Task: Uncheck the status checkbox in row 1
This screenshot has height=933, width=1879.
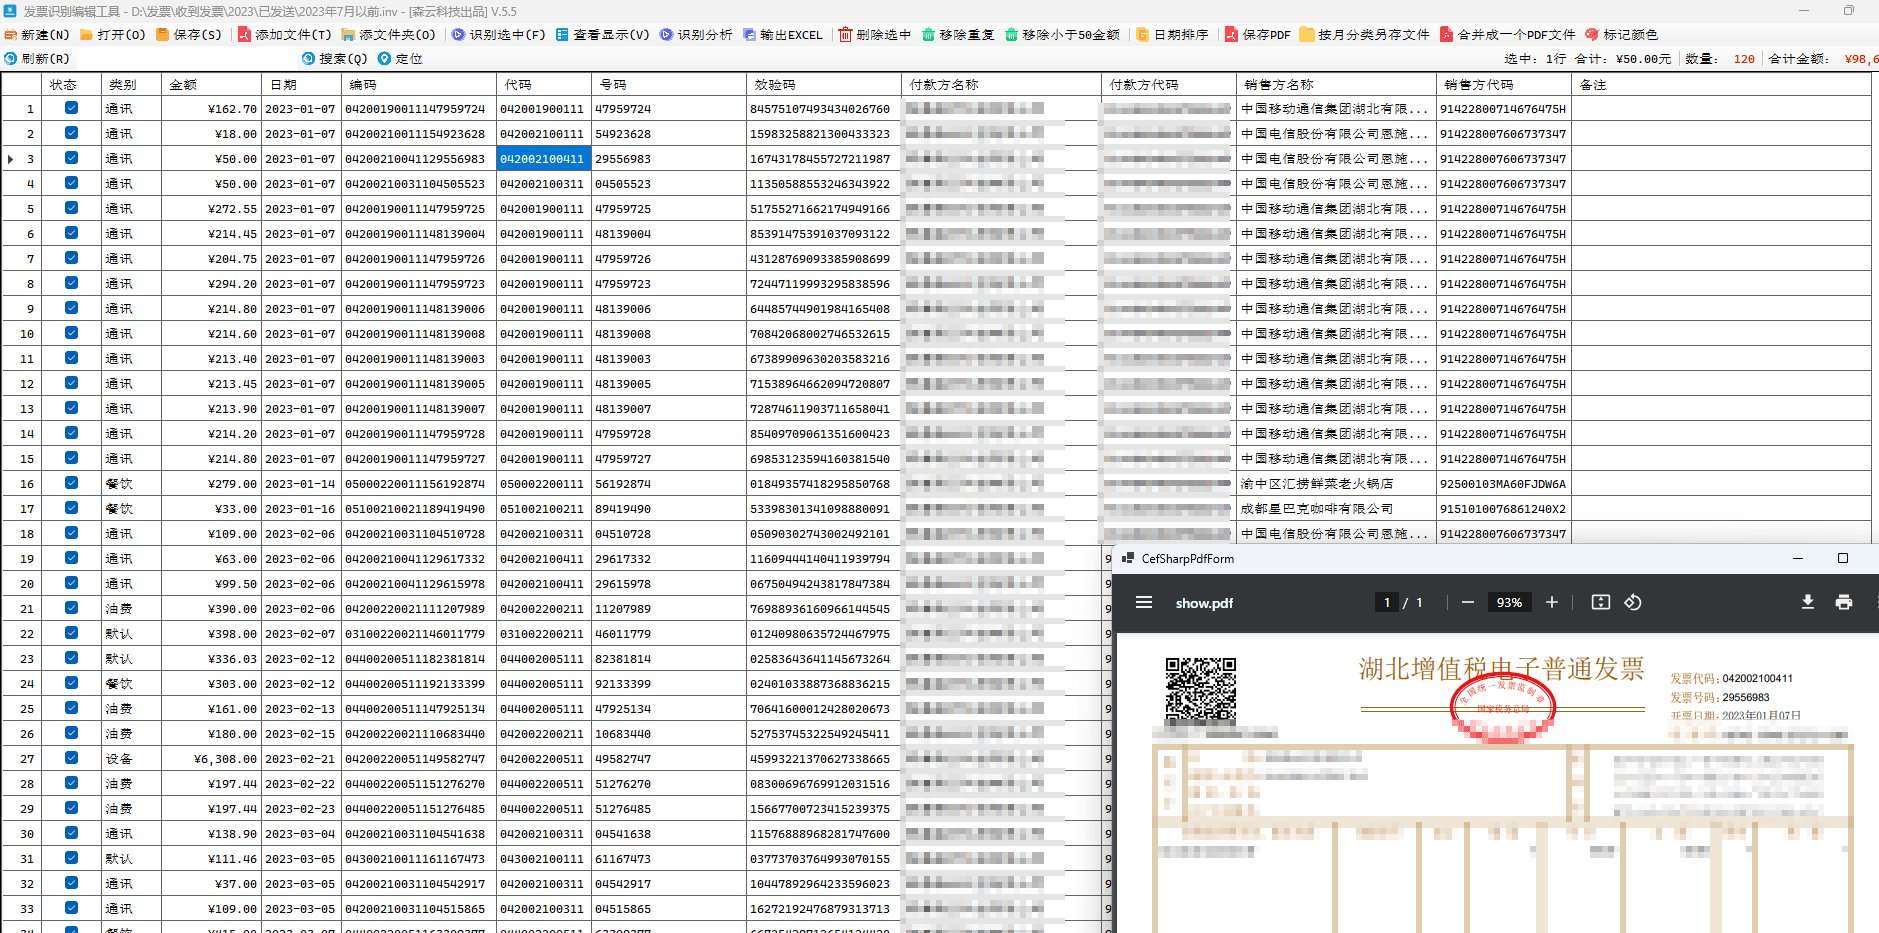Action: pos(71,108)
